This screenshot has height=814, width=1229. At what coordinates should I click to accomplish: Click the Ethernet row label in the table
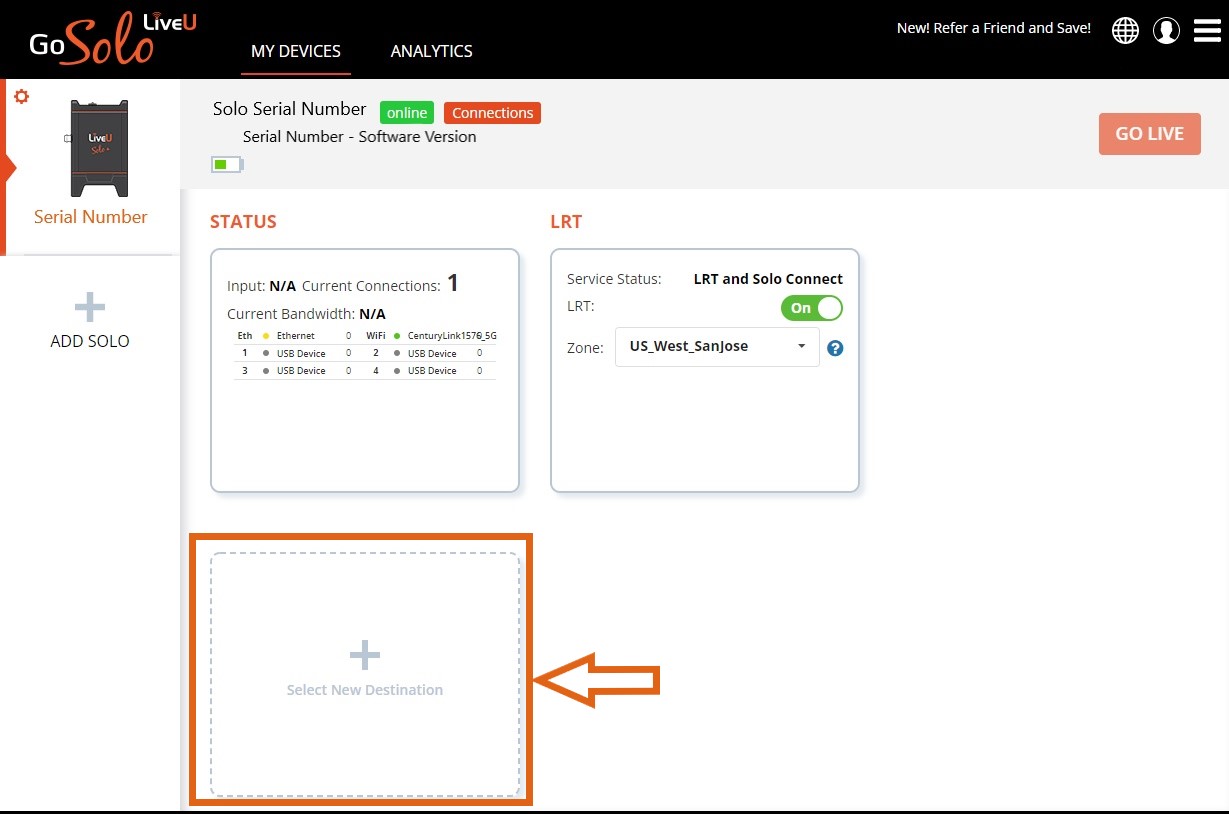(x=296, y=336)
